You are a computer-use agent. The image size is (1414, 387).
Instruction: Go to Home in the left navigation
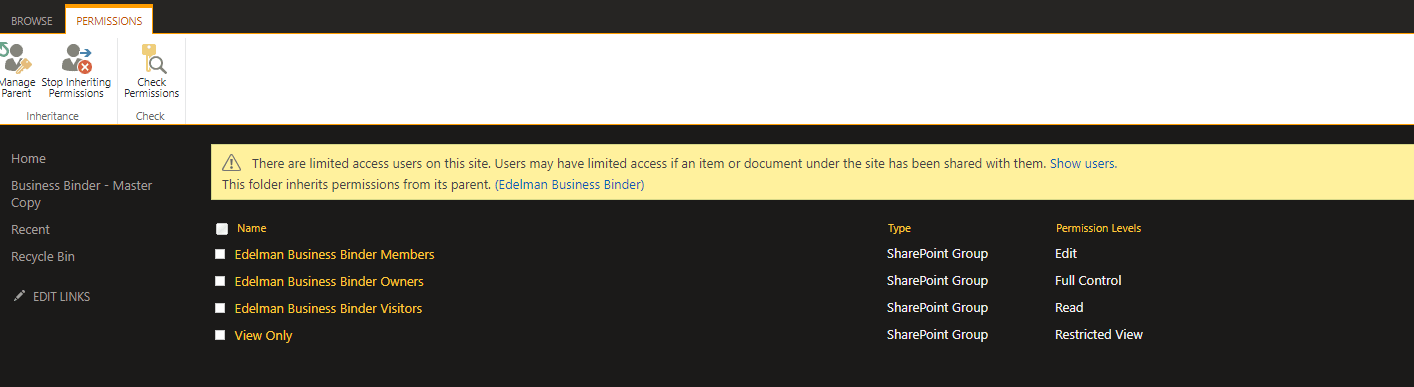[x=28, y=159]
